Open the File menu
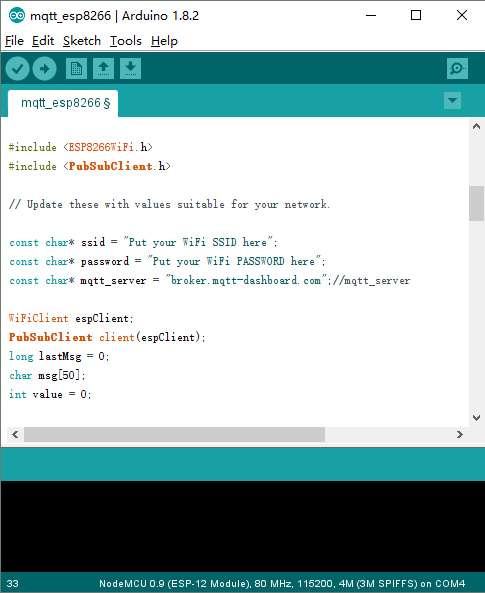This screenshot has width=485, height=593. [14, 41]
